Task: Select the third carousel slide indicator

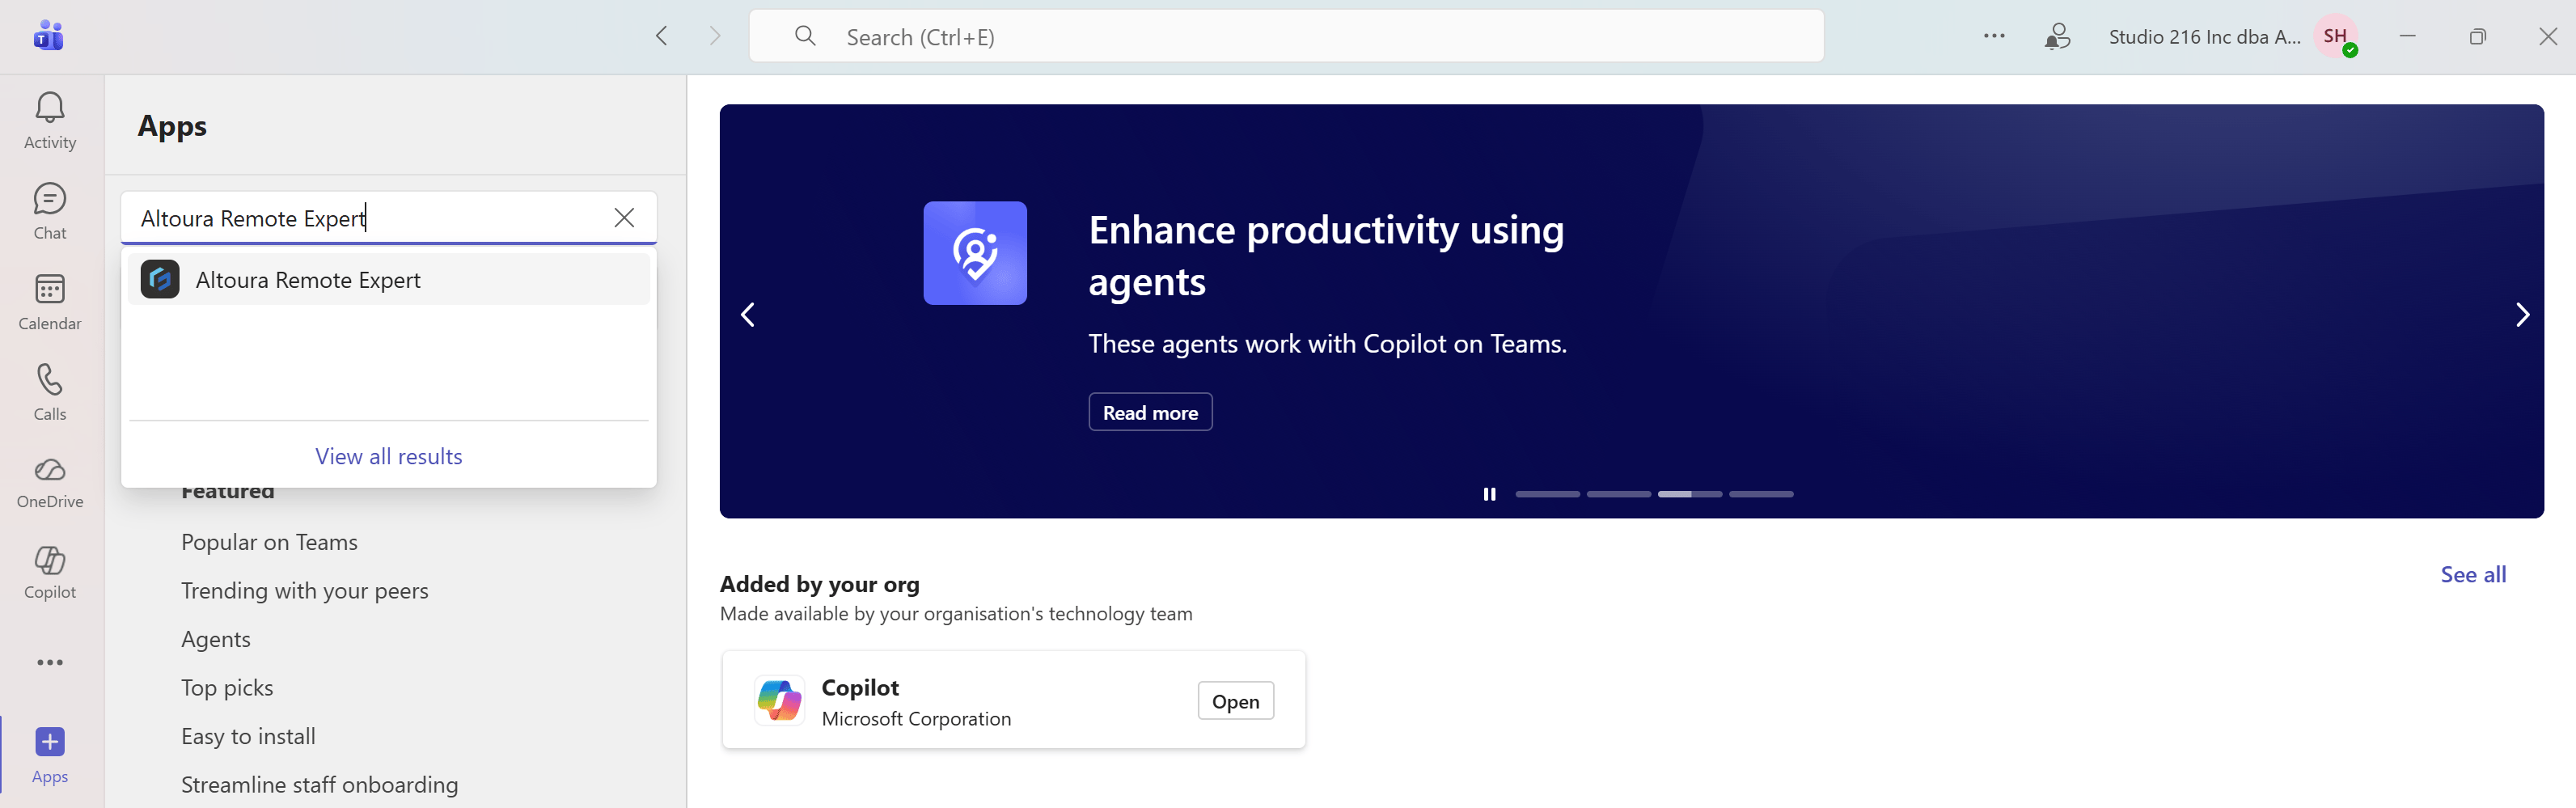Action: coord(1690,494)
